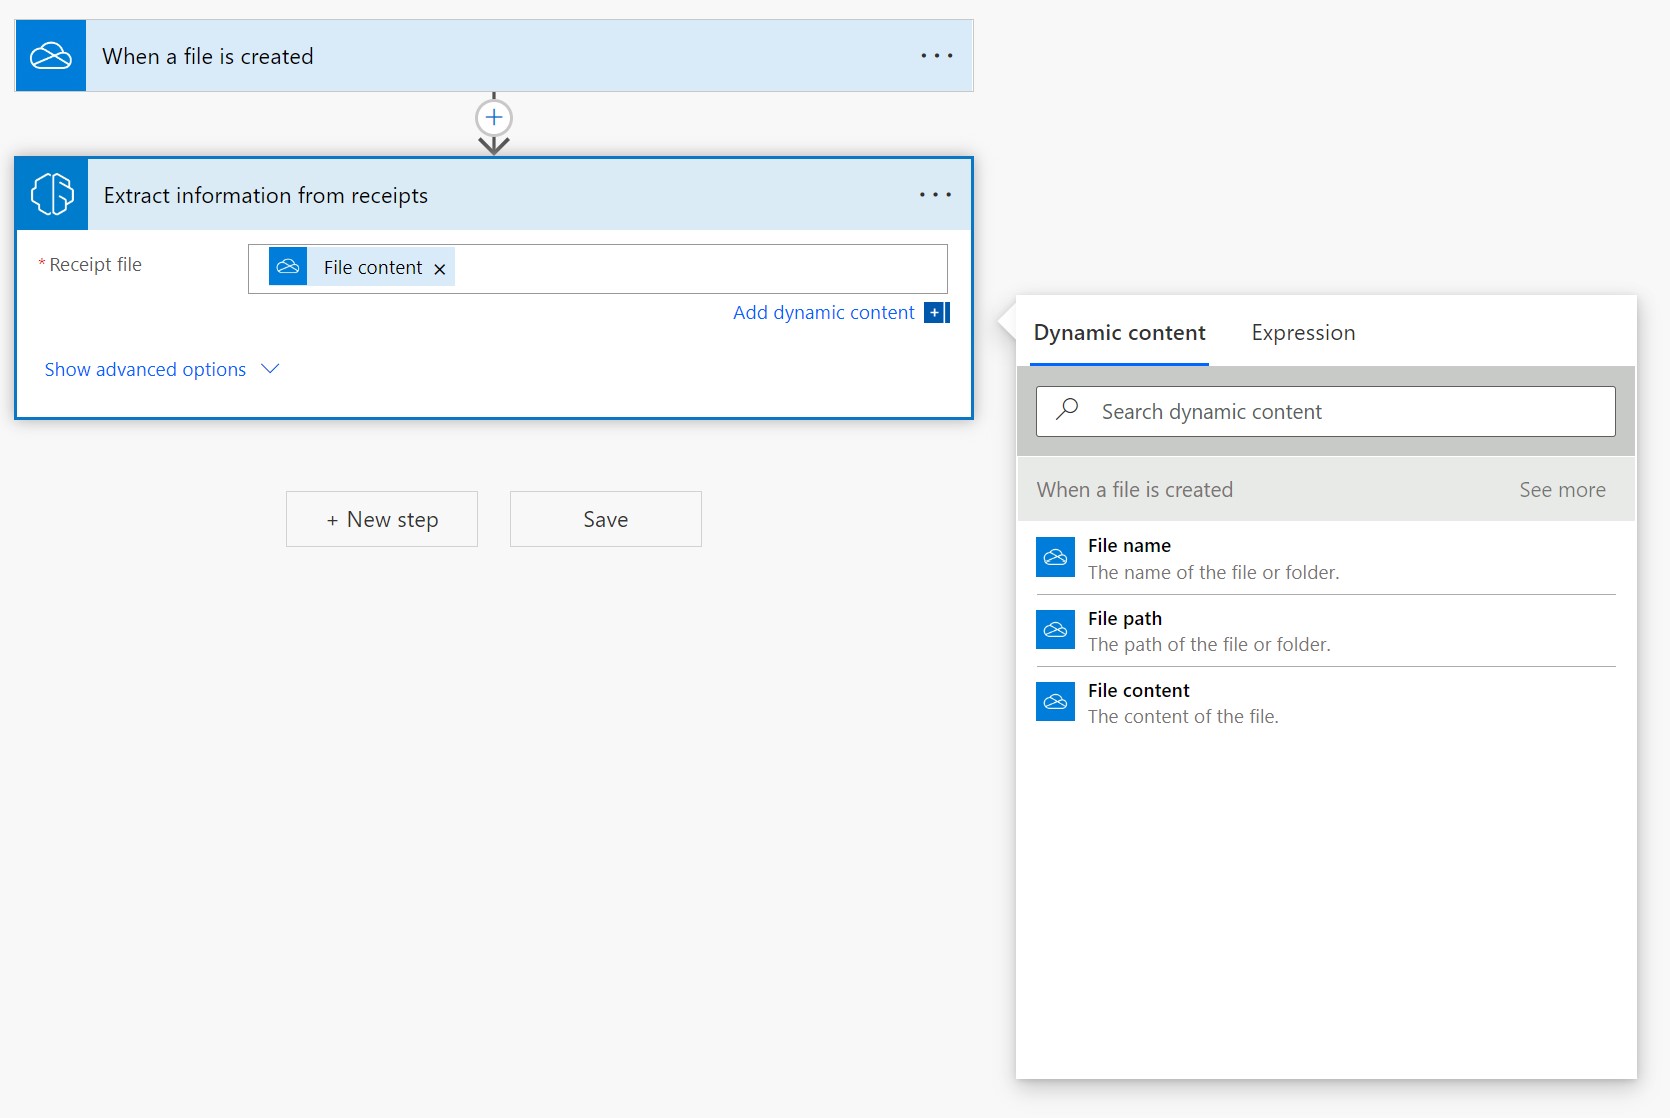Switch to the Expression tab
The height and width of the screenshot is (1118, 1670).
click(1302, 332)
